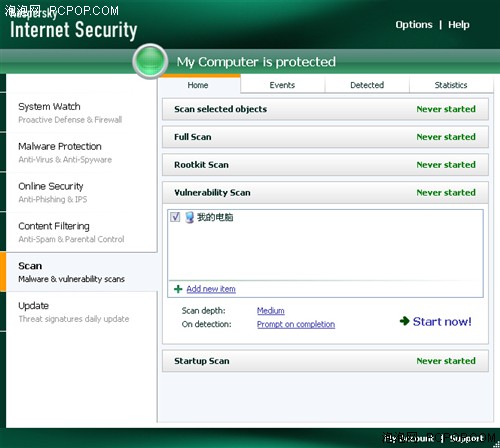Image resolution: width=500 pixels, height=448 pixels.
Task: Change scan depth via Medium link
Action: [x=271, y=311]
